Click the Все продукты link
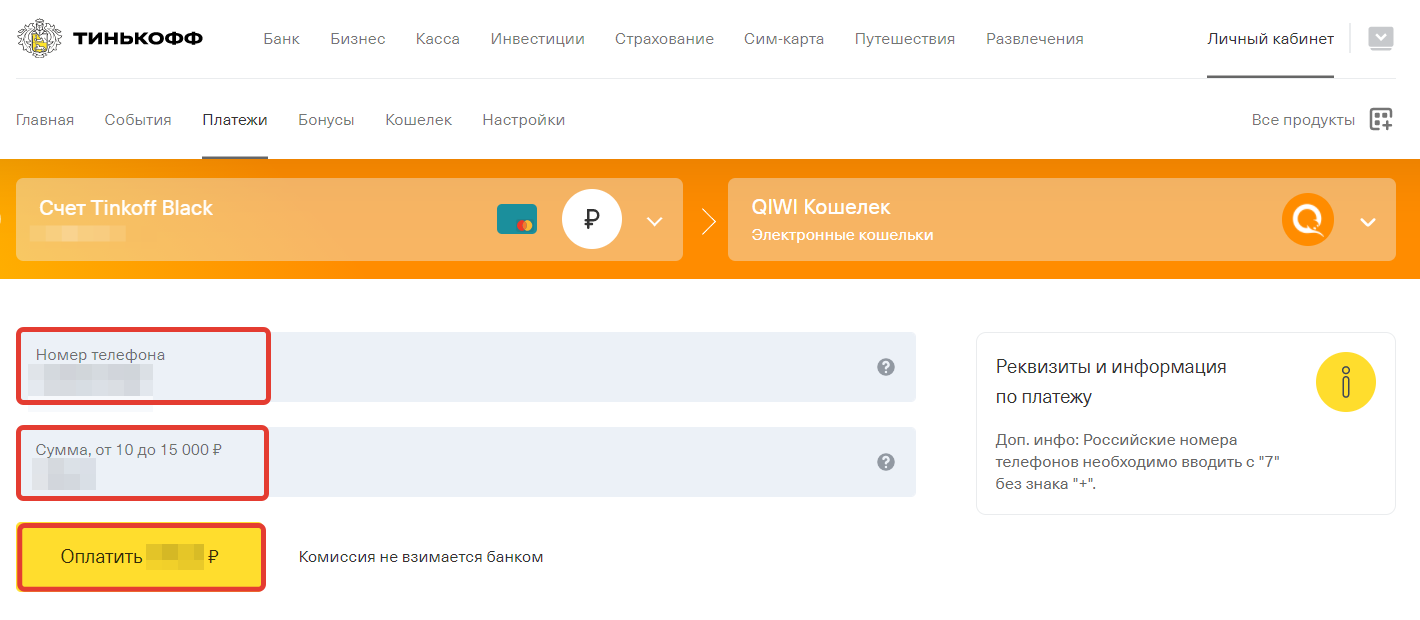The width and height of the screenshot is (1420, 620). tap(1303, 120)
